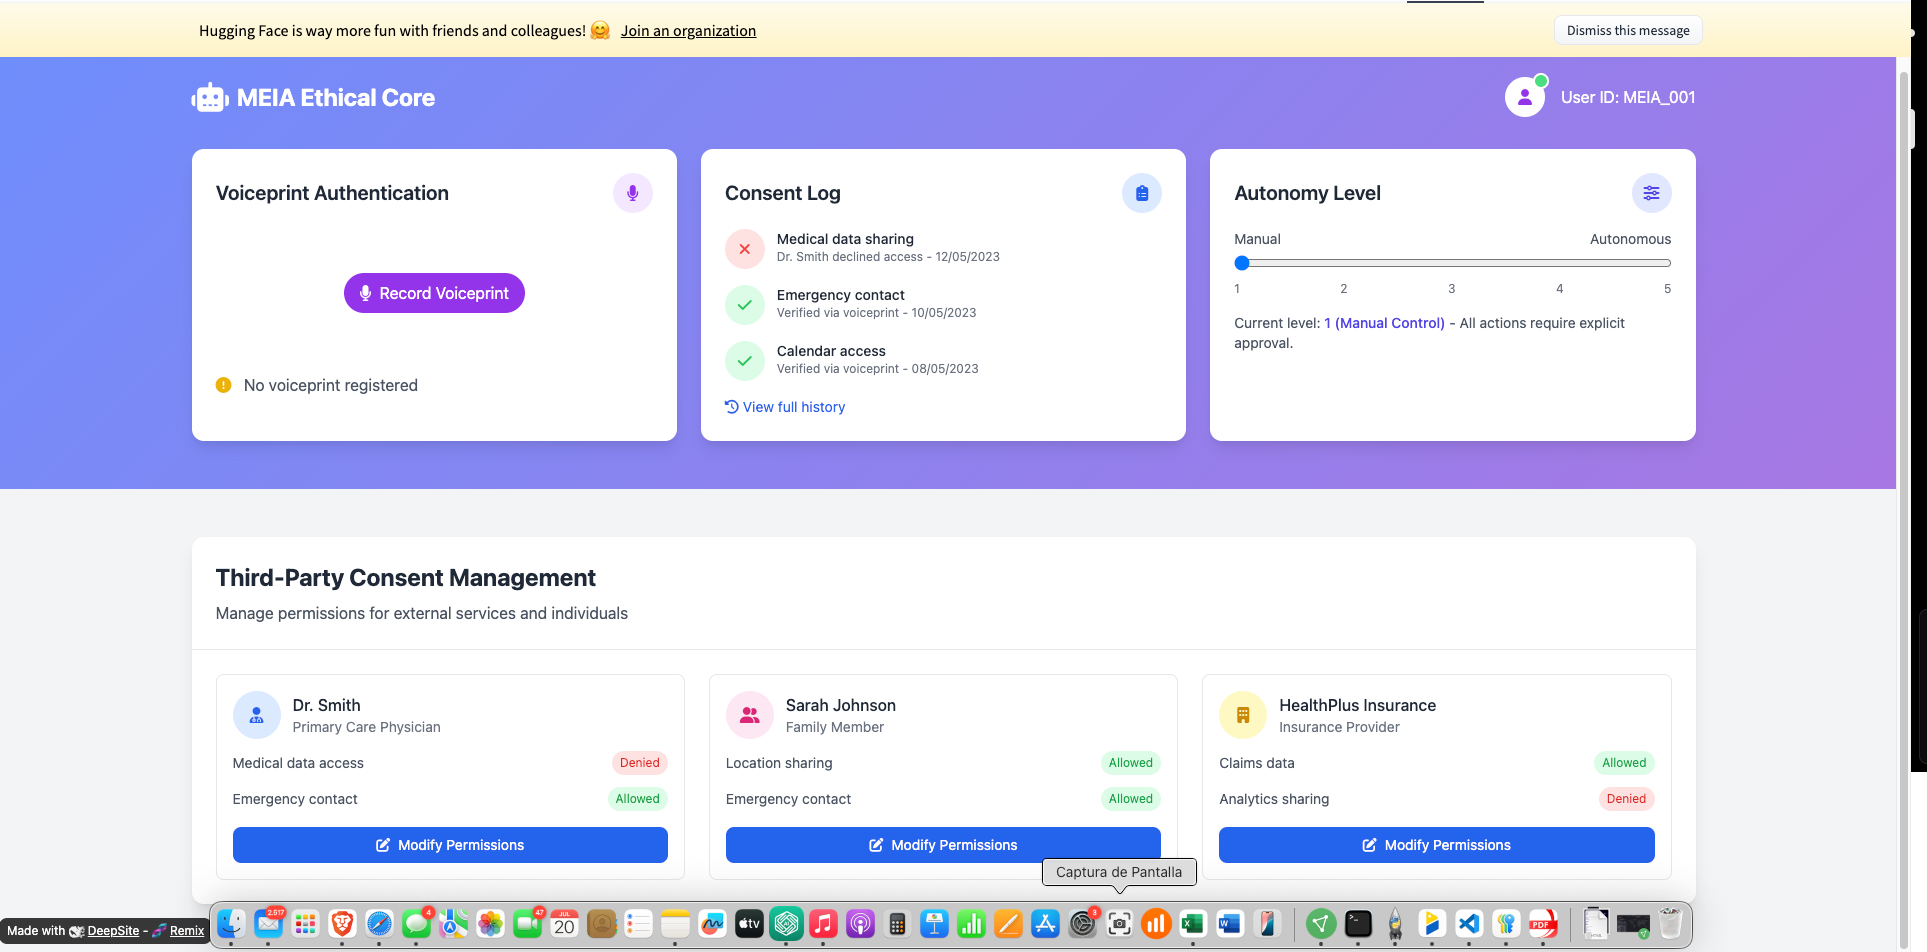Screen dimensions: 1927x952
Task: Open Launchpad from the dock
Action: click(305, 923)
